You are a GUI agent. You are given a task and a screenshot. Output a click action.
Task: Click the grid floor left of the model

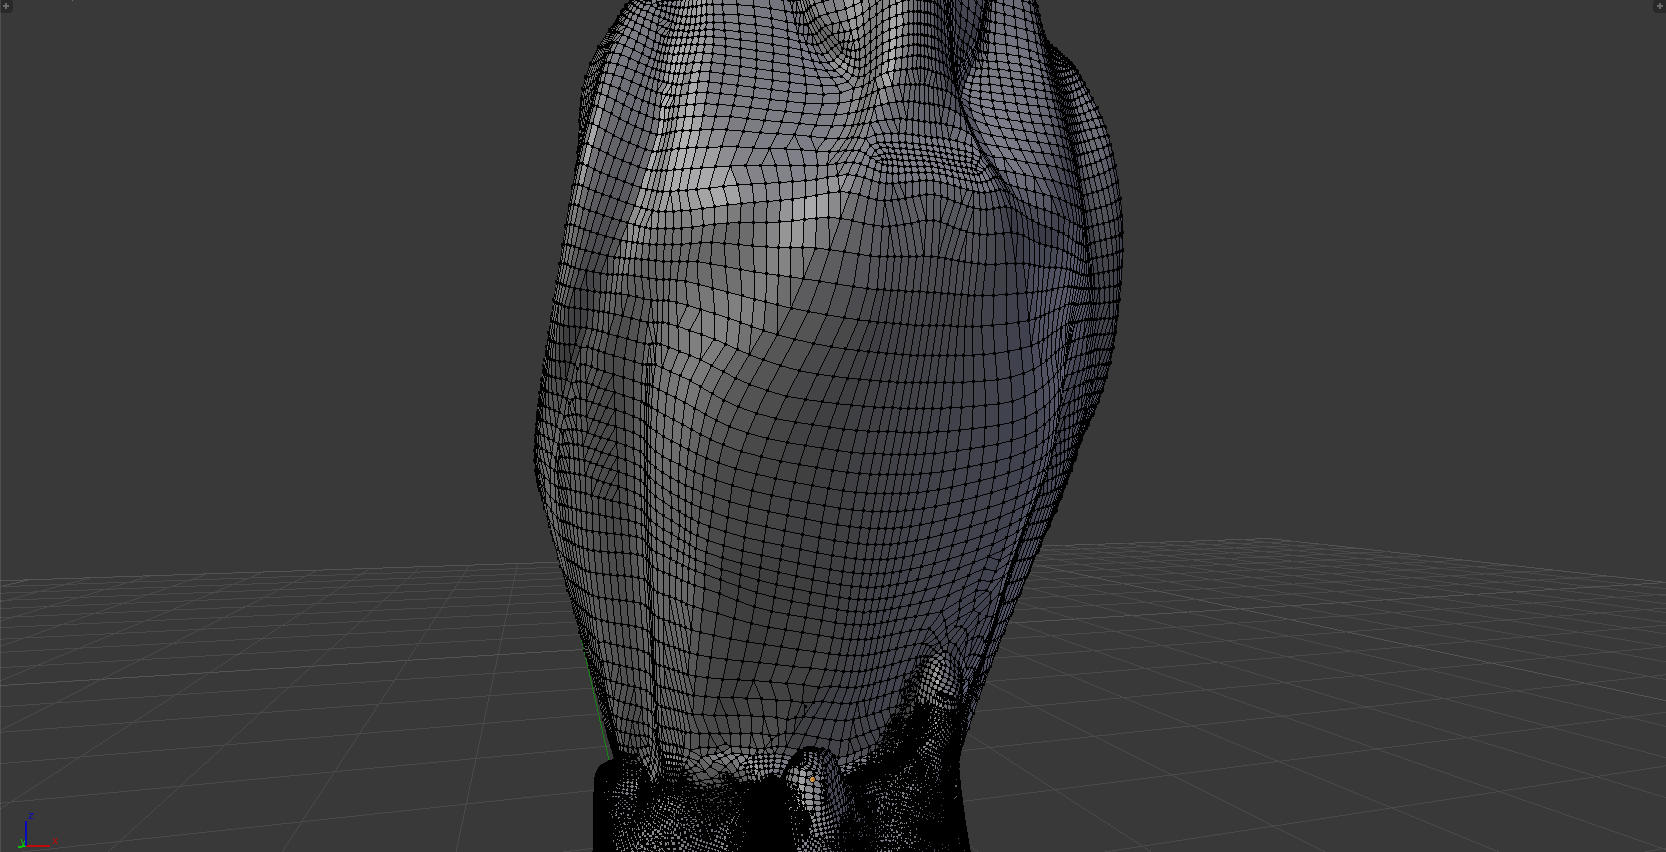point(280,700)
